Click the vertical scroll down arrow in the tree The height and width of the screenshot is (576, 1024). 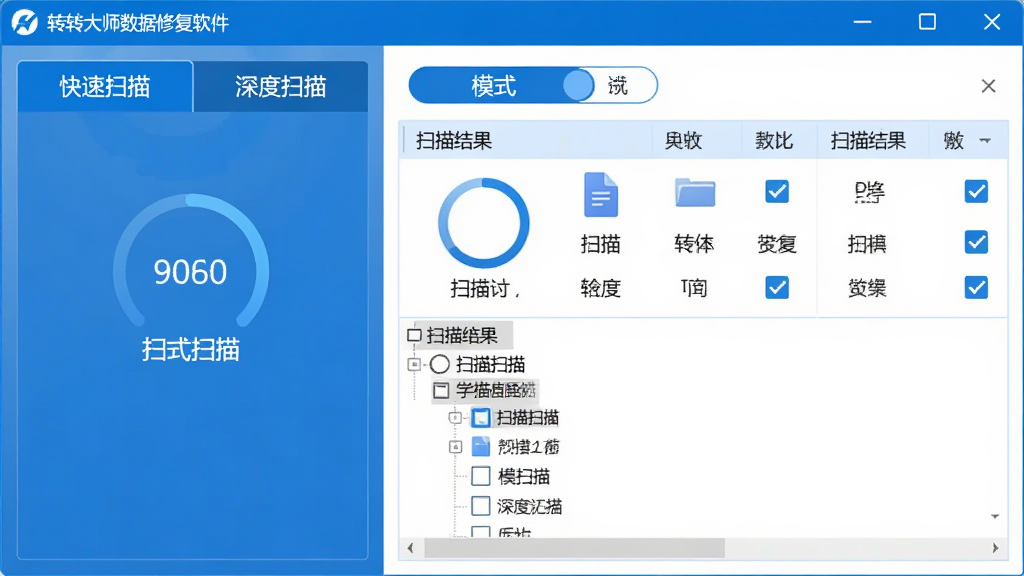[x=995, y=517]
